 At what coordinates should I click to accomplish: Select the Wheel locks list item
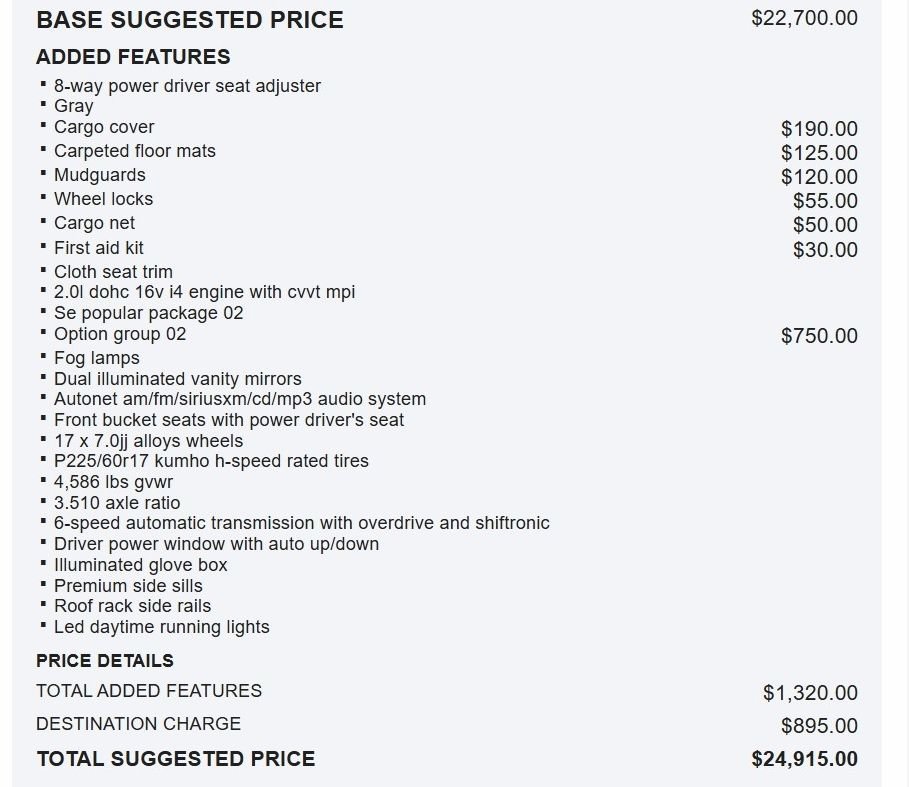click(x=104, y=199)
